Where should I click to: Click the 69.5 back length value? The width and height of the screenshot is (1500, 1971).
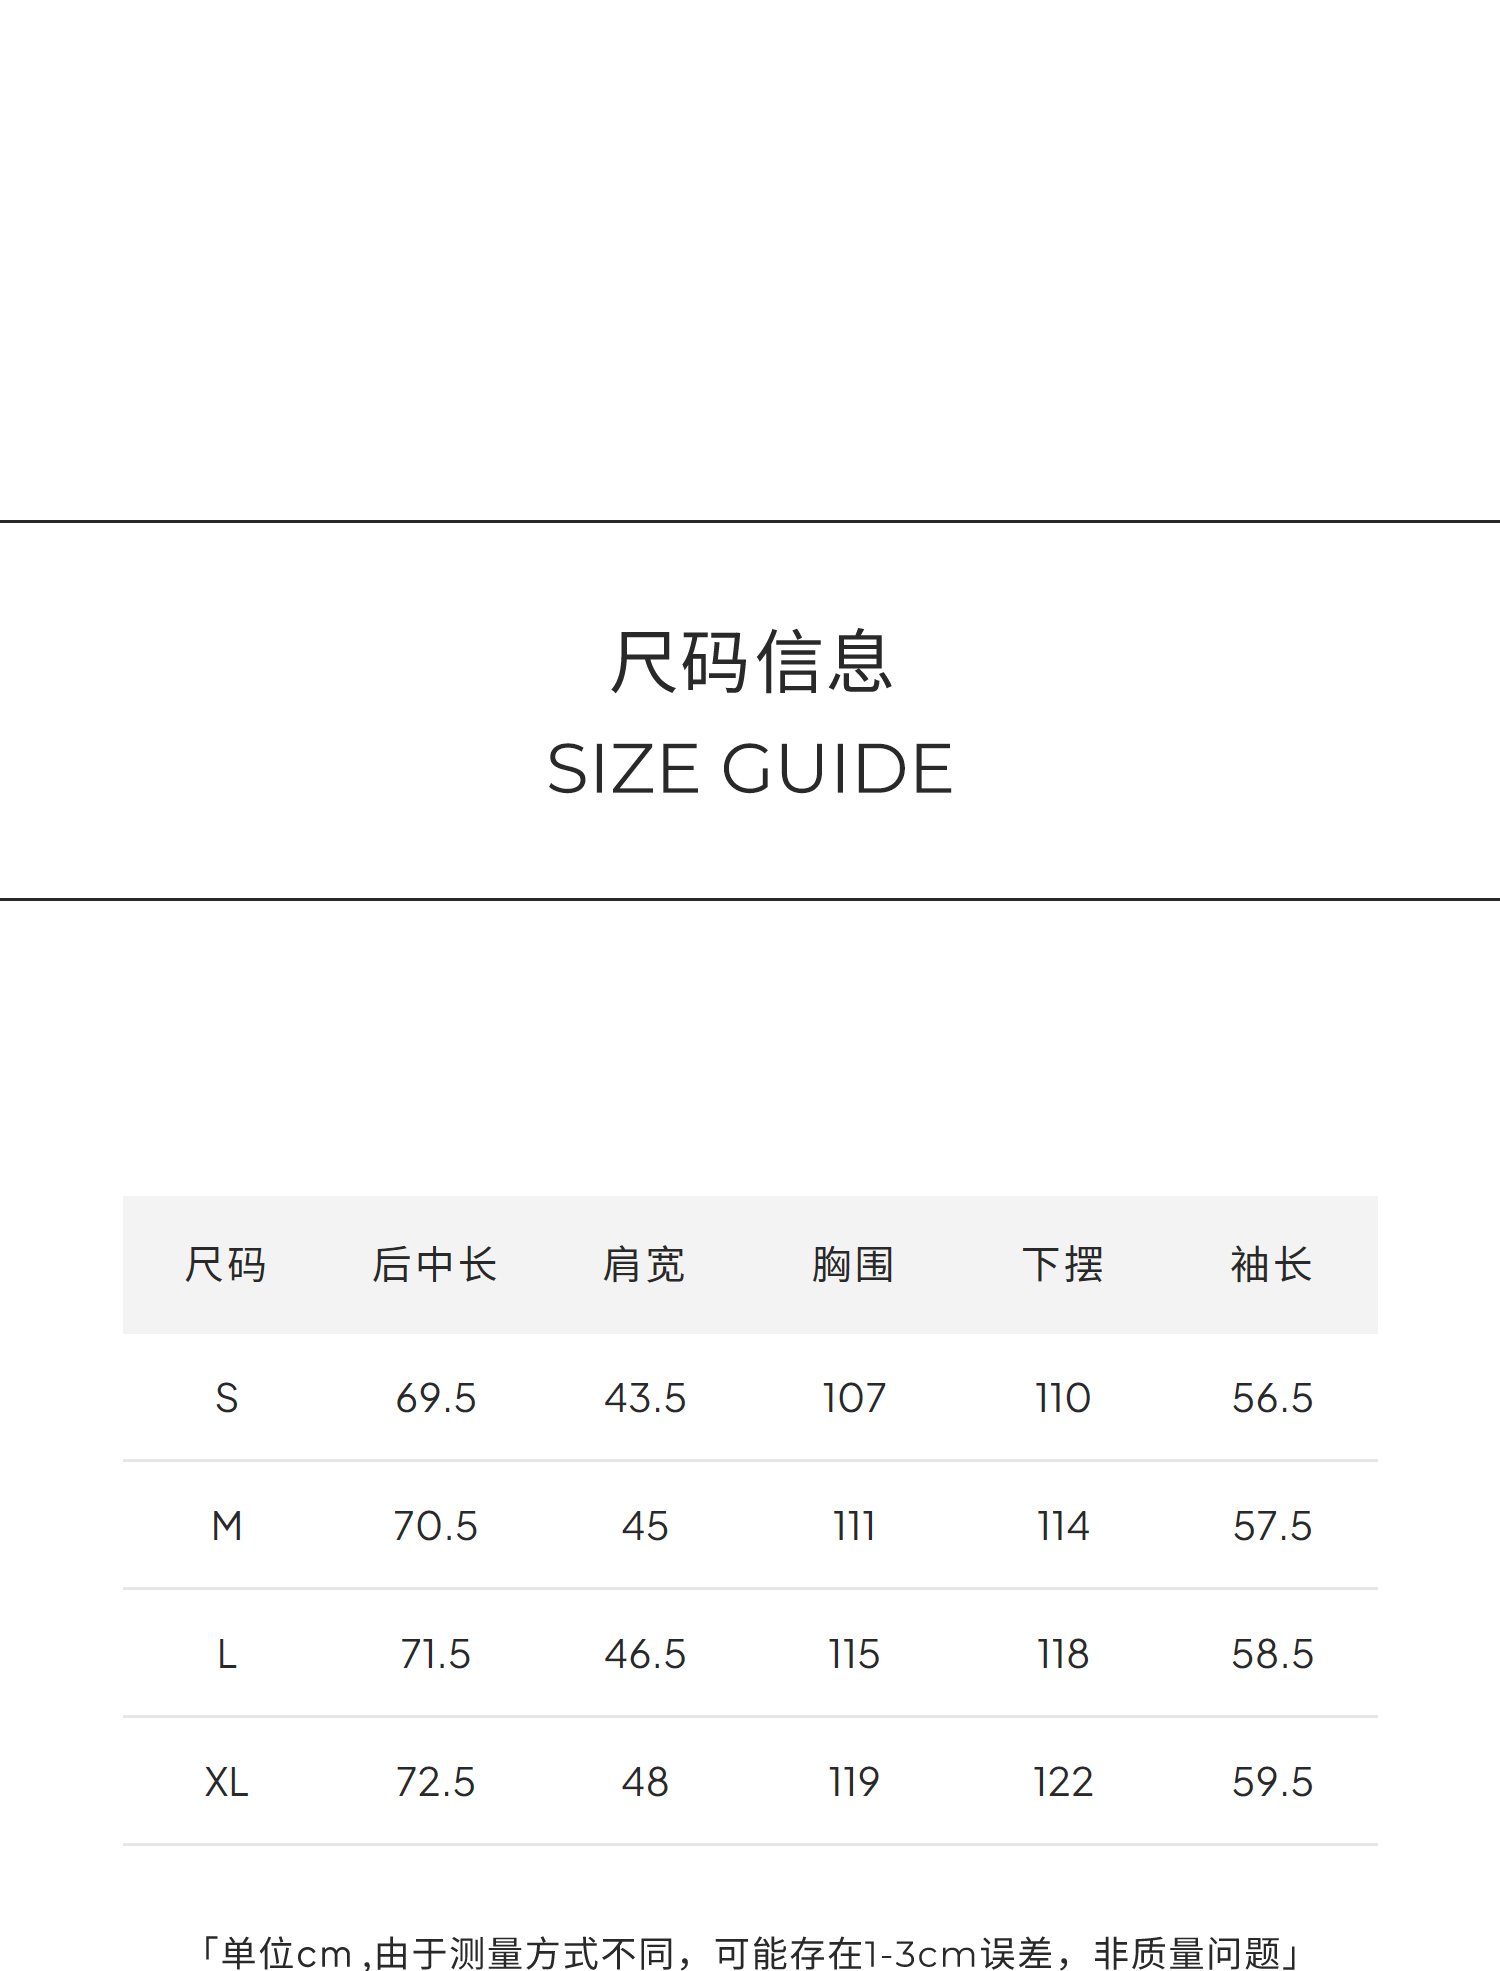point(436,1398)
